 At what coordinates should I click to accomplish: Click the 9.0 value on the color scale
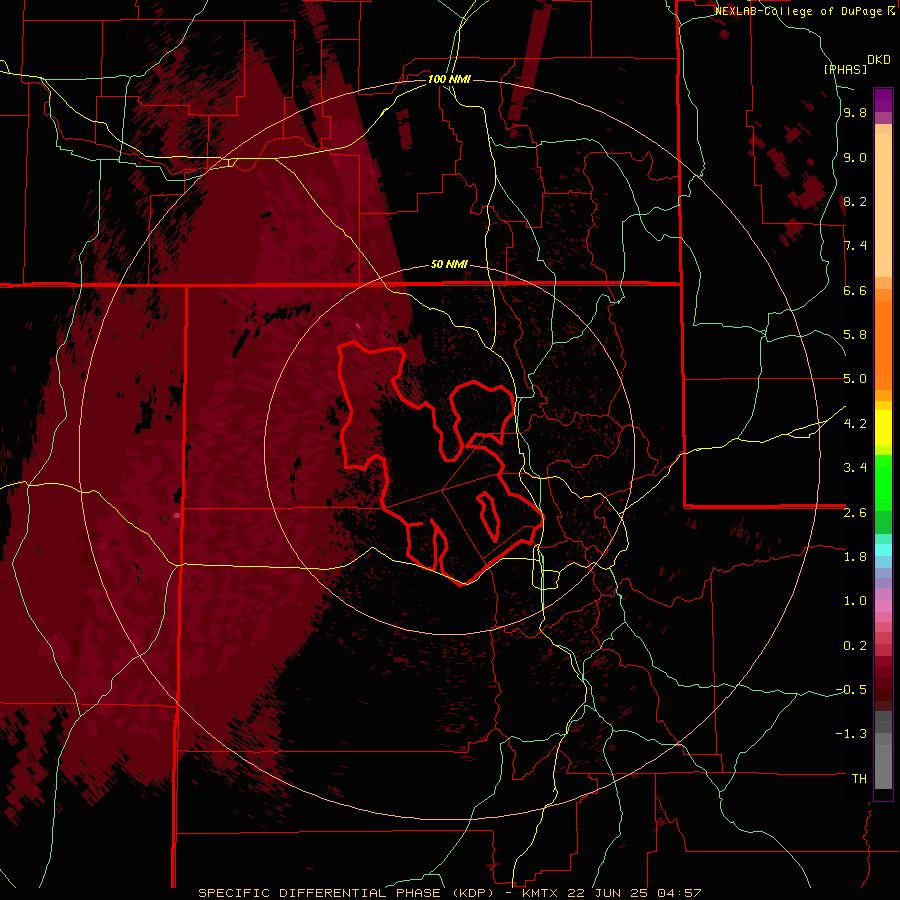(855, 157)
